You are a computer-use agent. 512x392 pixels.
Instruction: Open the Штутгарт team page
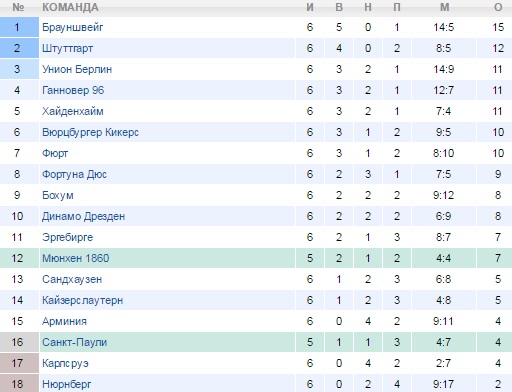click(67, 48)
